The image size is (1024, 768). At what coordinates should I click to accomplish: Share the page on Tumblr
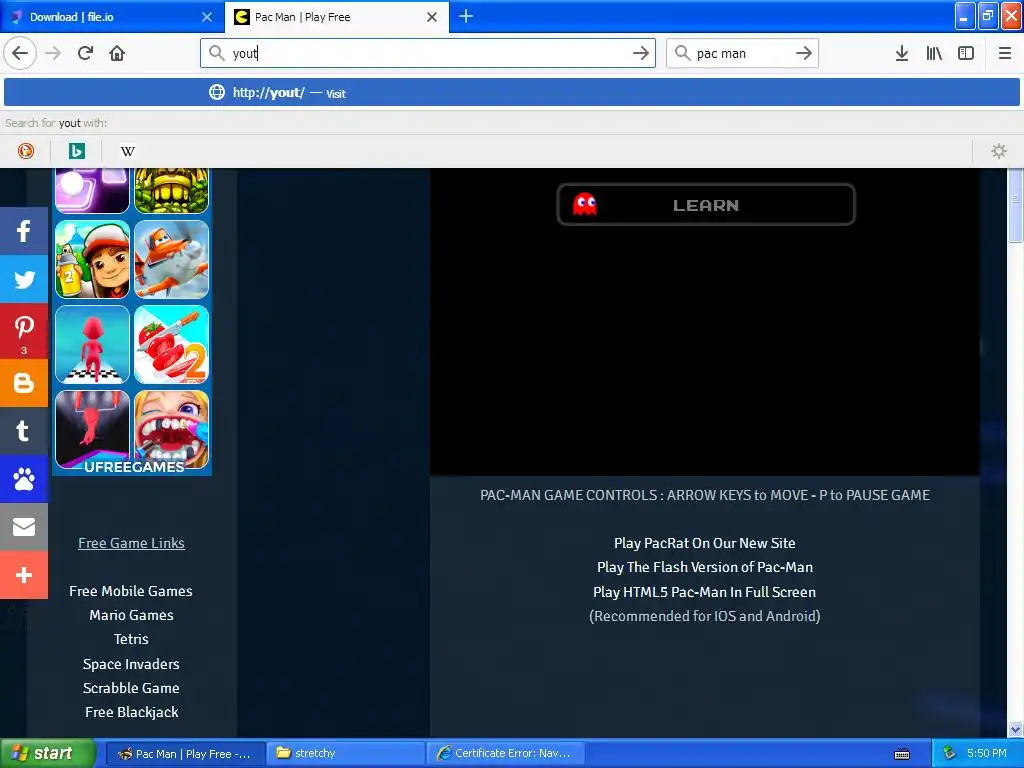pos(24,431)
